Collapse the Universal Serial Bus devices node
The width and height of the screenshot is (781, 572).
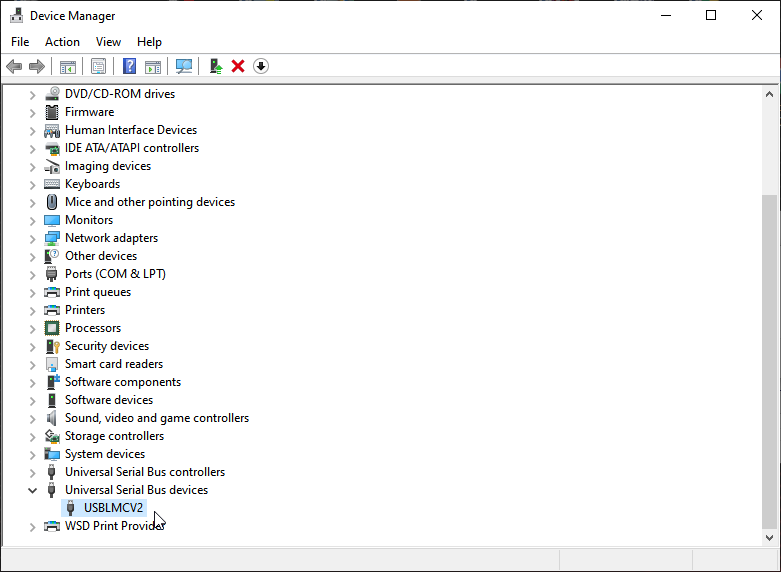click(x=32, y=490)
